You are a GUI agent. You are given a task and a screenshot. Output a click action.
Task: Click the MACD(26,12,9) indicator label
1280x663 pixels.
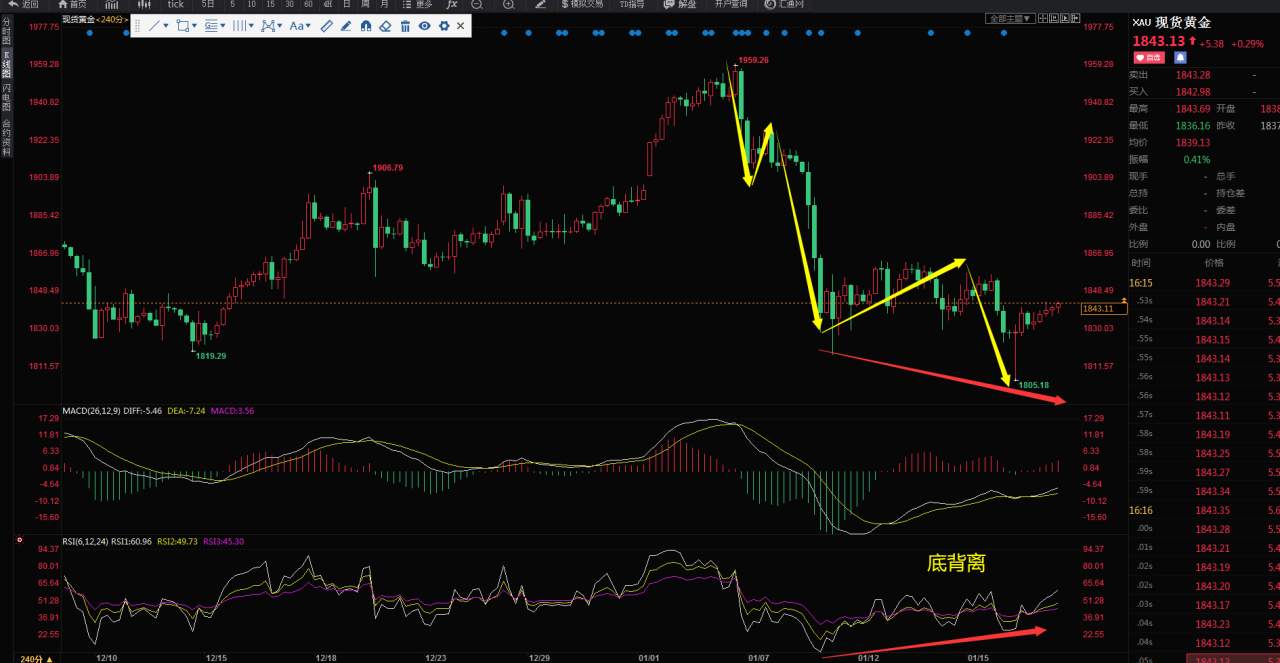coord(94,411)
